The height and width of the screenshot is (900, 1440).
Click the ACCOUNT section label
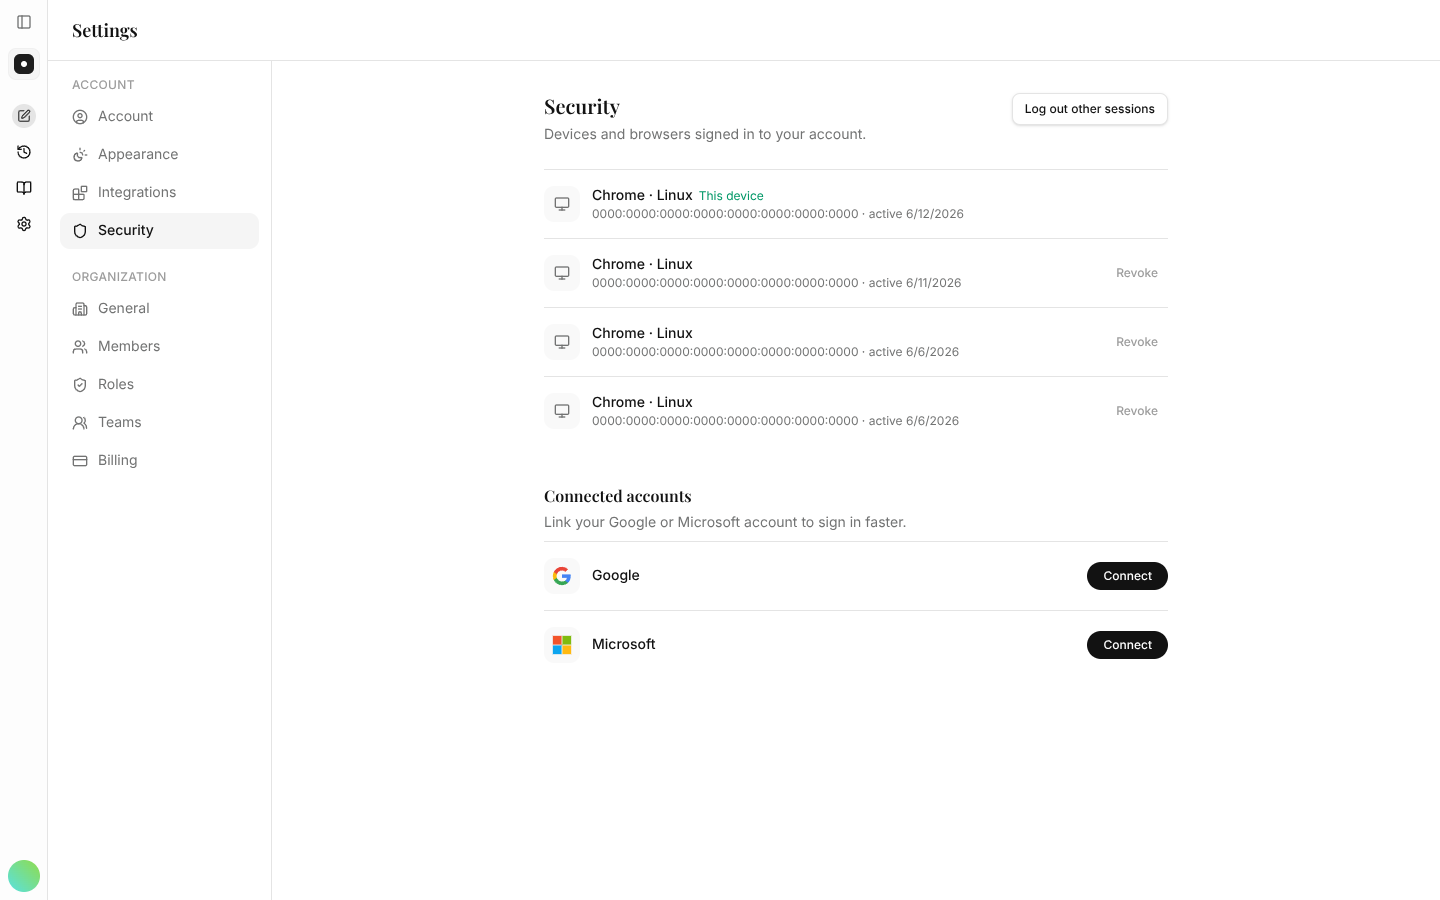coord(103,85)
